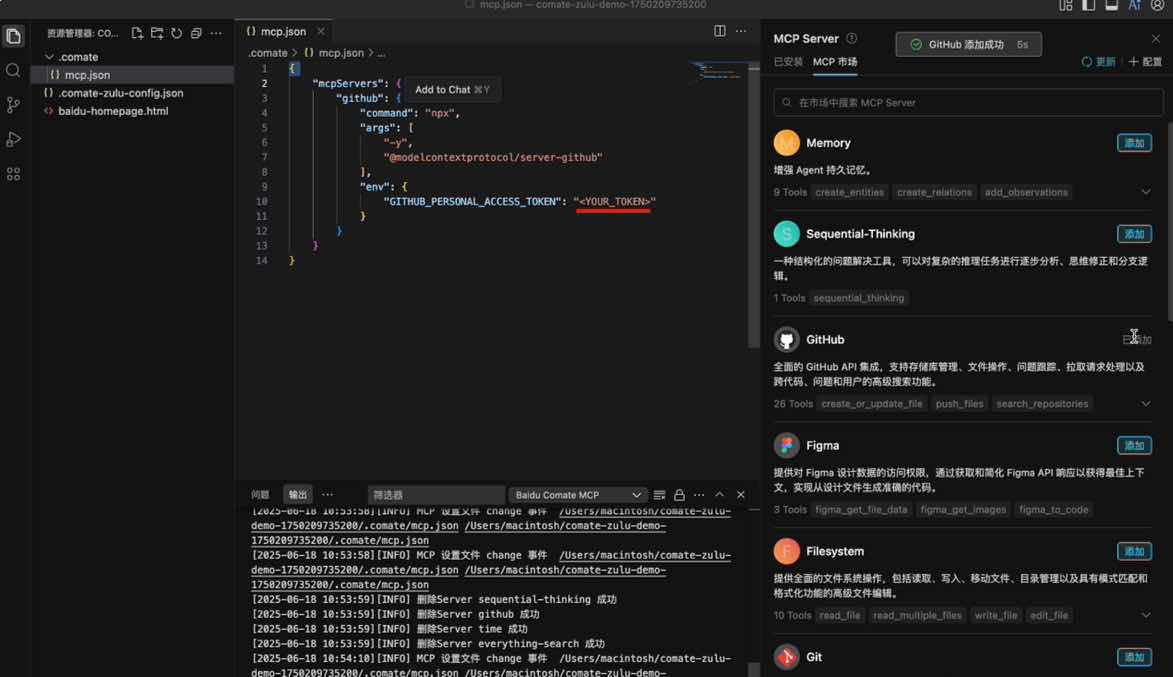Click the search_repositories tool tag

[1042, 404]
